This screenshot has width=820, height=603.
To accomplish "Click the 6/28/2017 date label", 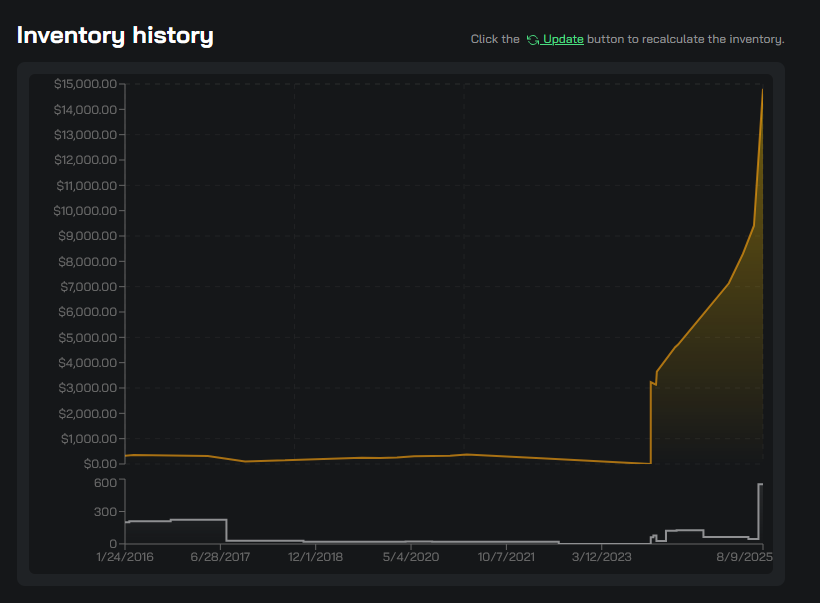I will pos(220,557).
